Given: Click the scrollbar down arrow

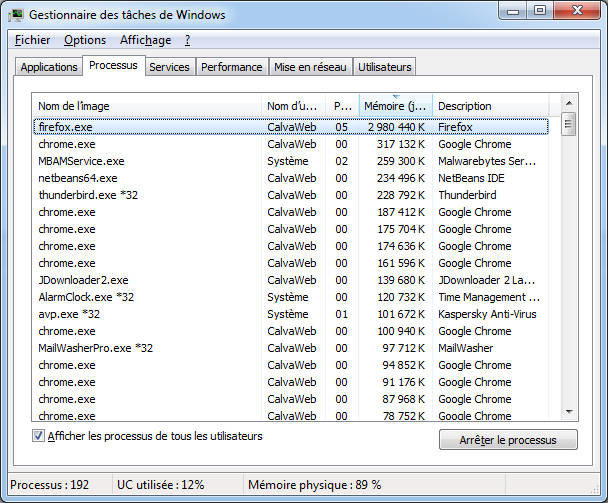Looking at the screenshot, I should tap(569, 412).
